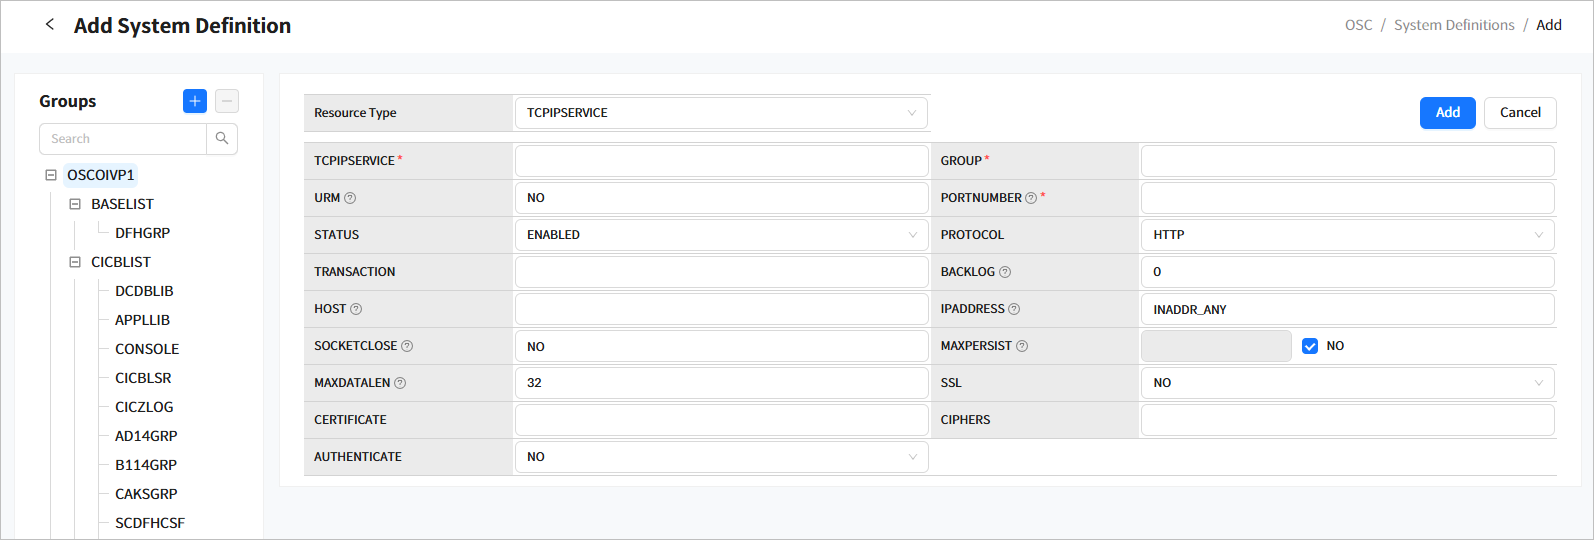Screen dimensions: 1594x540
Task: Open the PROTOCOL dropdown
Action: pyautogui.click(x=1346, y=235)
